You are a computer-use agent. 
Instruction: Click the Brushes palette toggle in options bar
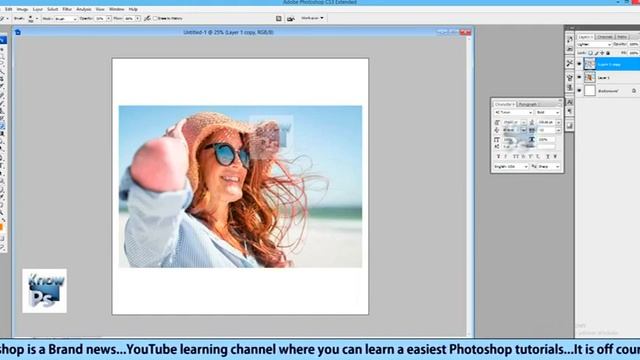point(278,18)
